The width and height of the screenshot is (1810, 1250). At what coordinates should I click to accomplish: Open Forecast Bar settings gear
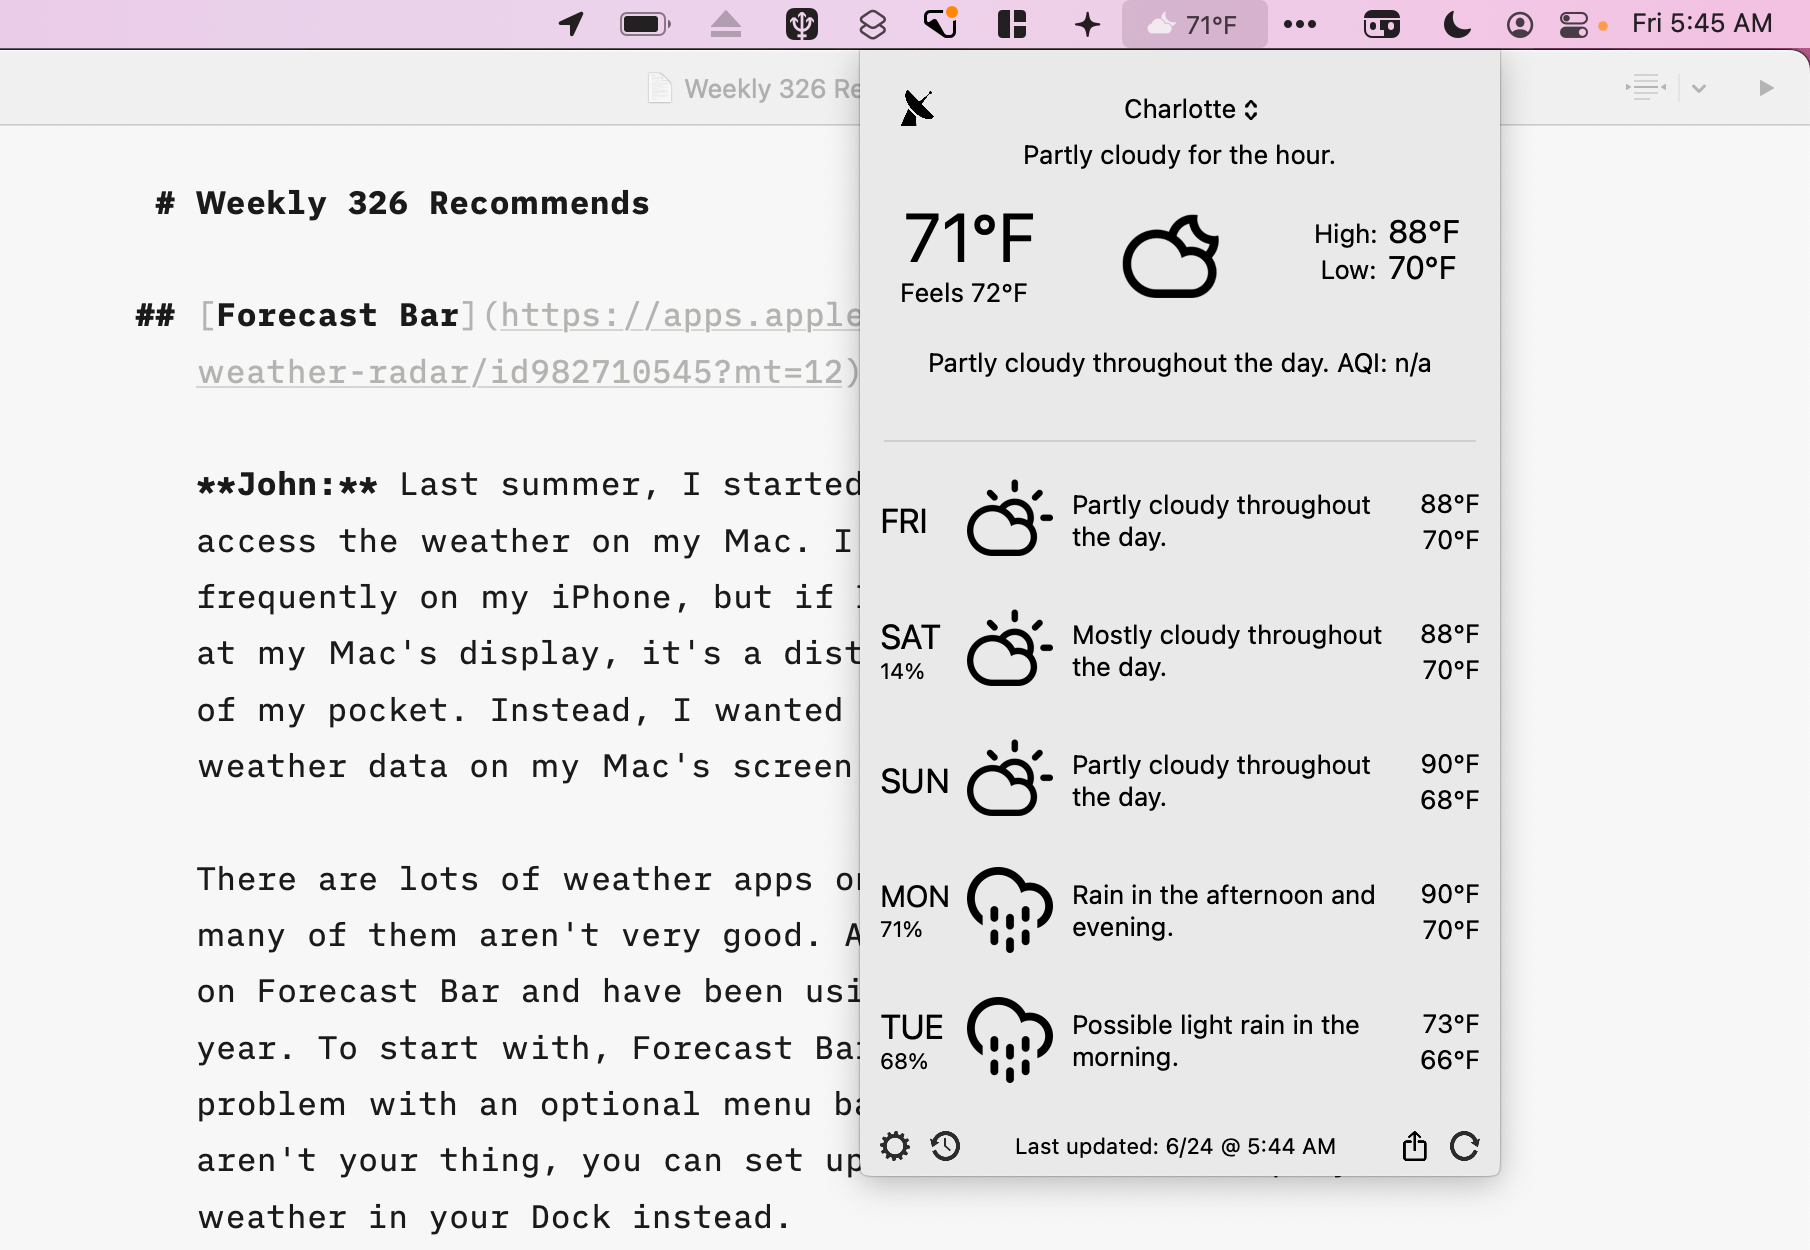click(x=895, y=1146)
